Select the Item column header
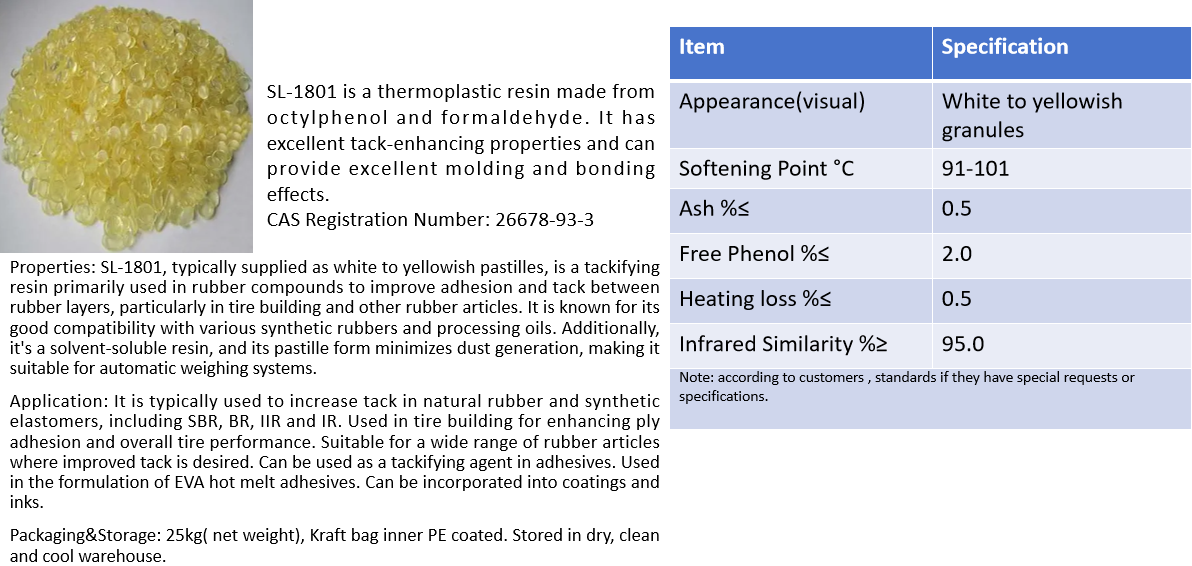Viewport: 1192px width, 566px height. click(x=702, y=47)
